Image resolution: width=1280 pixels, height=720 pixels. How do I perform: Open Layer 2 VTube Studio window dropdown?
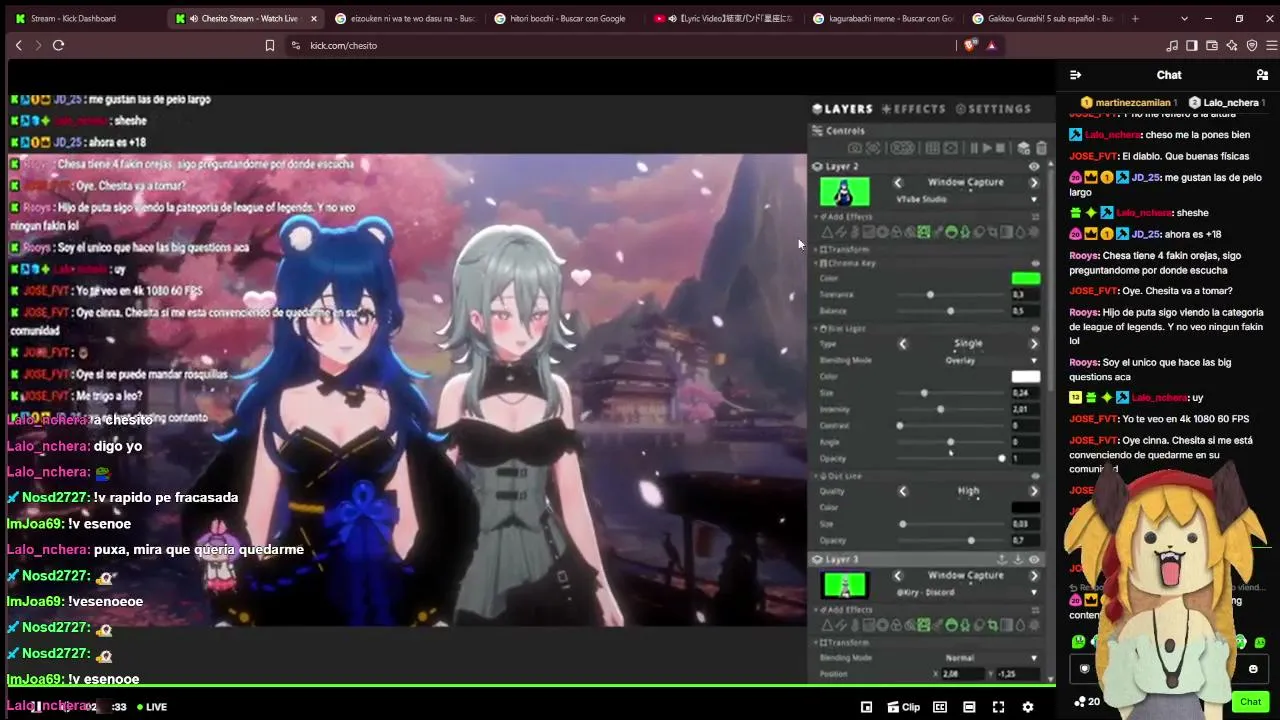tap(965, 199)
